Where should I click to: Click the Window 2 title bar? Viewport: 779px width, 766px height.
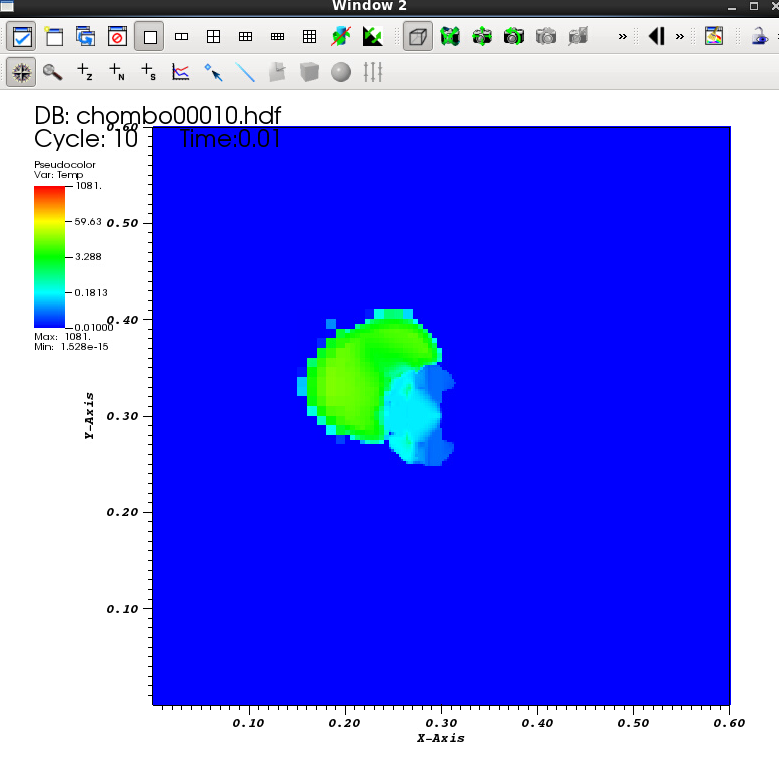coord(369,6)
